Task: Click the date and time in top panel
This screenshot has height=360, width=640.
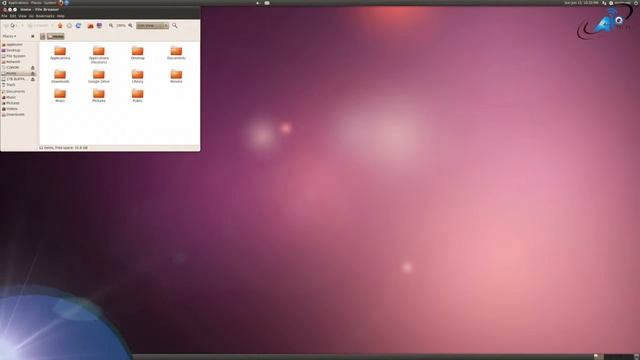Action: tap(581, 3)
